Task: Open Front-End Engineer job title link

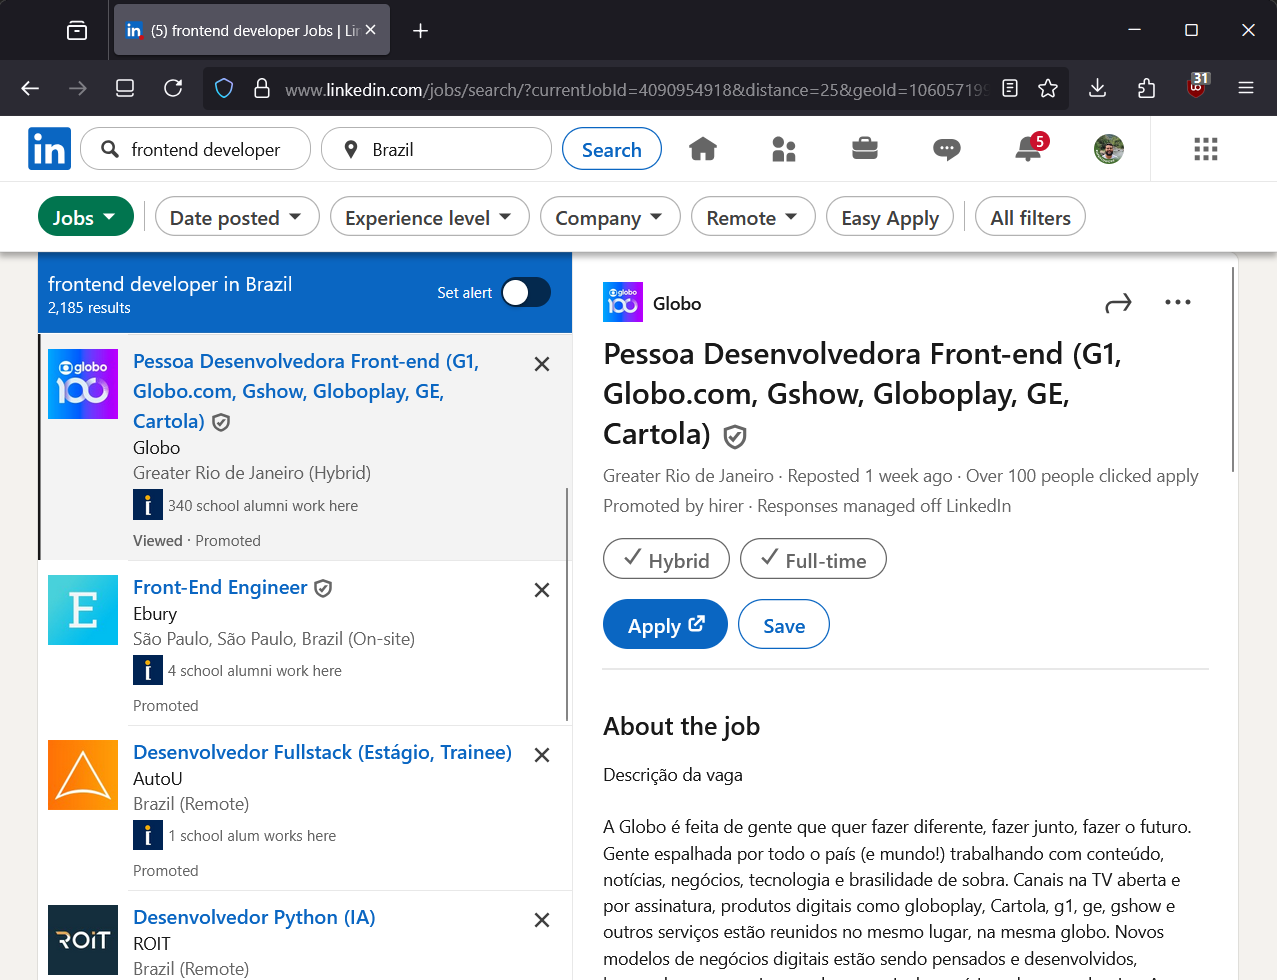Action: (x=220, y=587)
